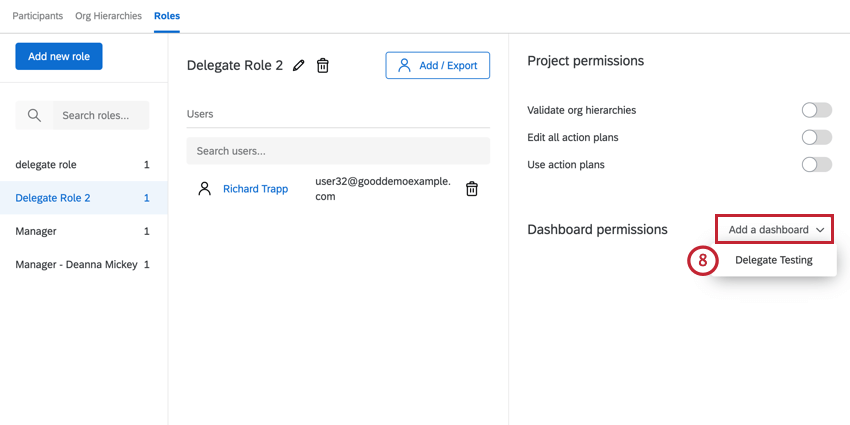Open the Richard Trapp user link
The image size is (850, 425).
coord(255,189)
